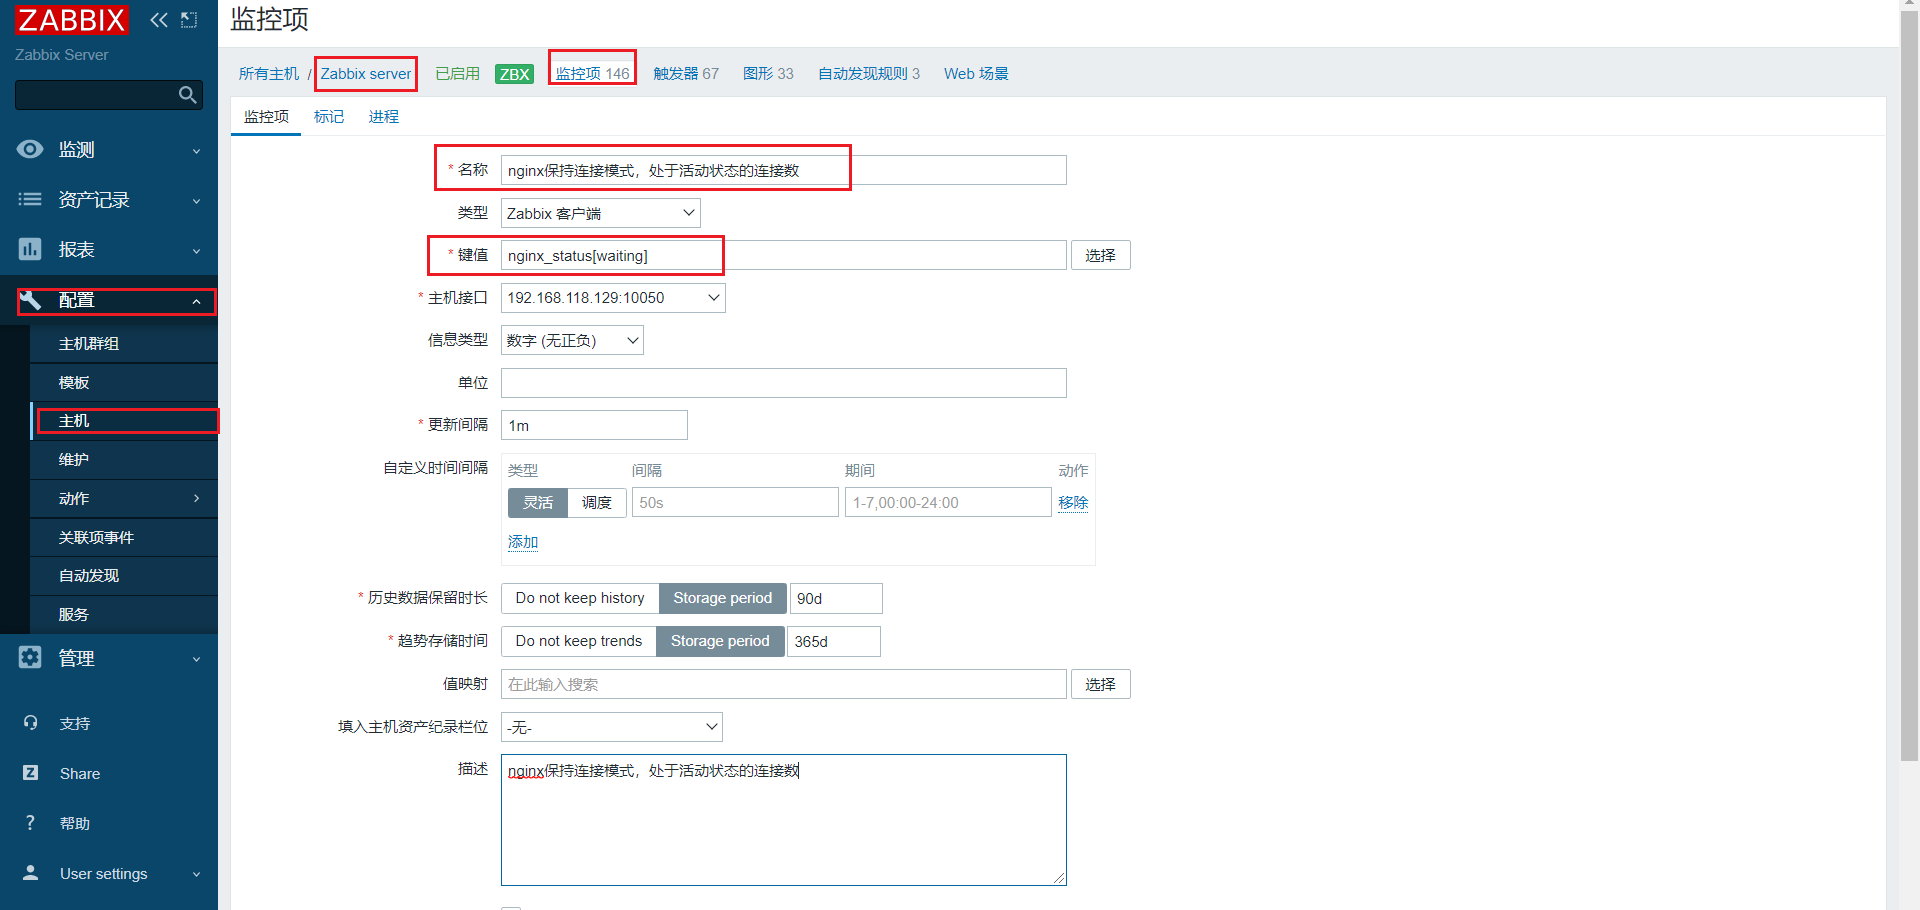Select the 监控项 form tab
This screenshot has width=1920, height=910.
click(x=266, y=117)
